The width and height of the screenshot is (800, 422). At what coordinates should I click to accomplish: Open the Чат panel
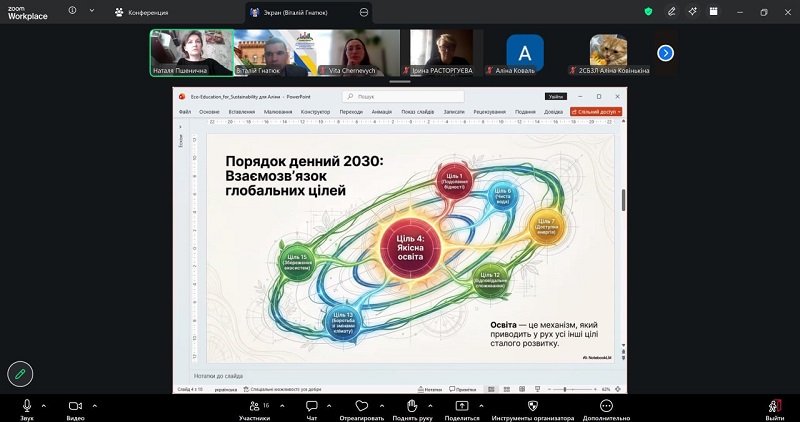[312, 409]
